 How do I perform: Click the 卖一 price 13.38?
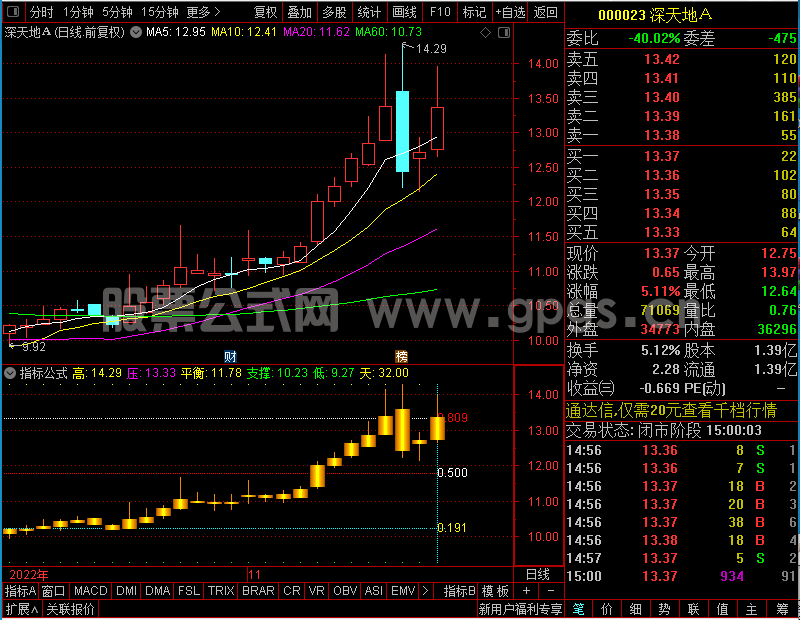662,135
